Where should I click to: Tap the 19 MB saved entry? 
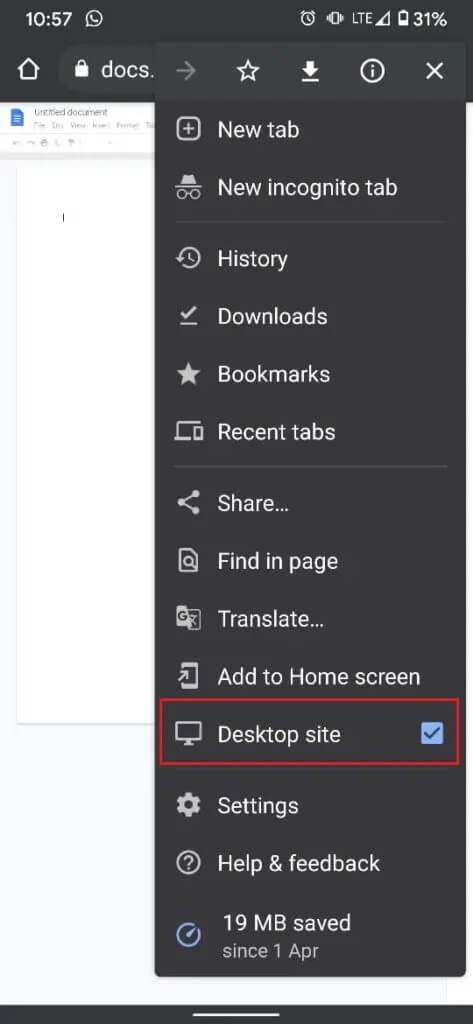310,934
